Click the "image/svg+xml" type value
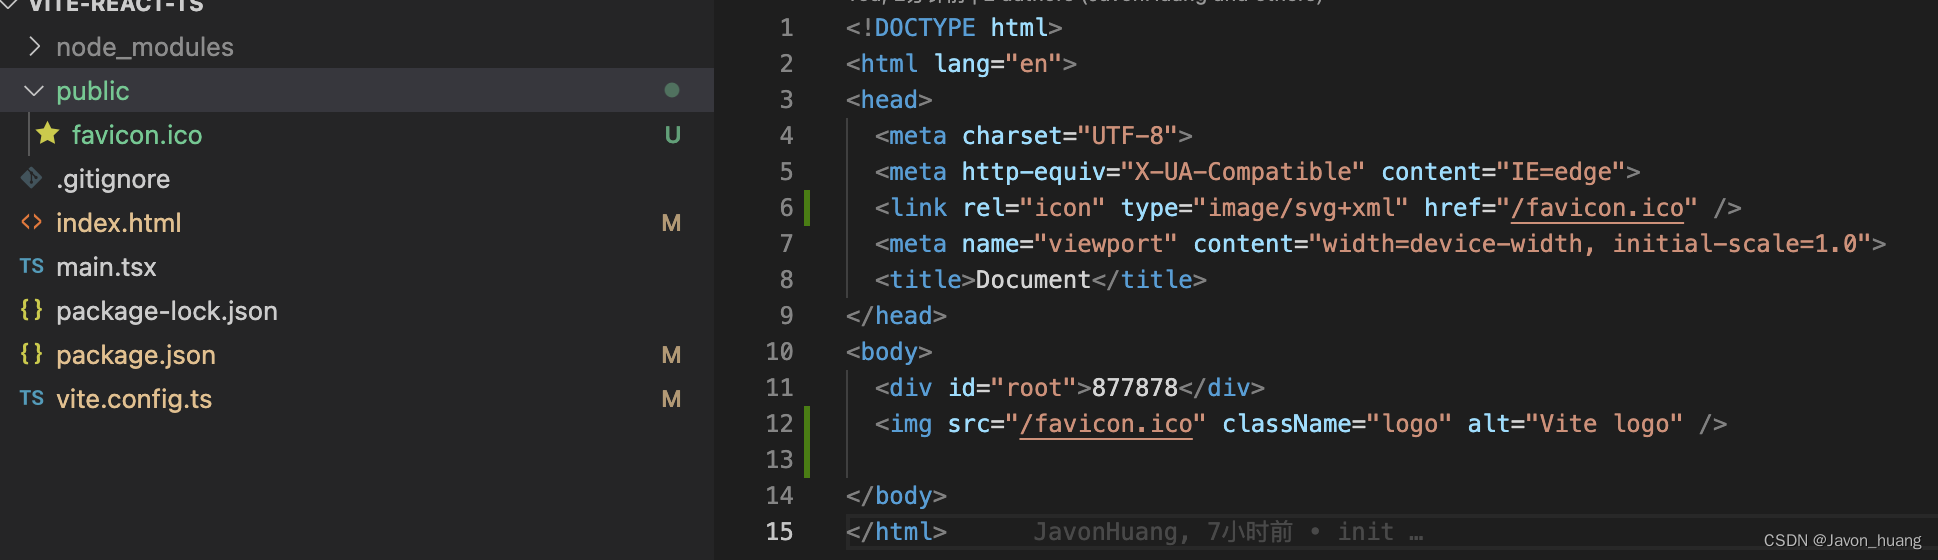1938x560 pixels. click(1301, 208)
